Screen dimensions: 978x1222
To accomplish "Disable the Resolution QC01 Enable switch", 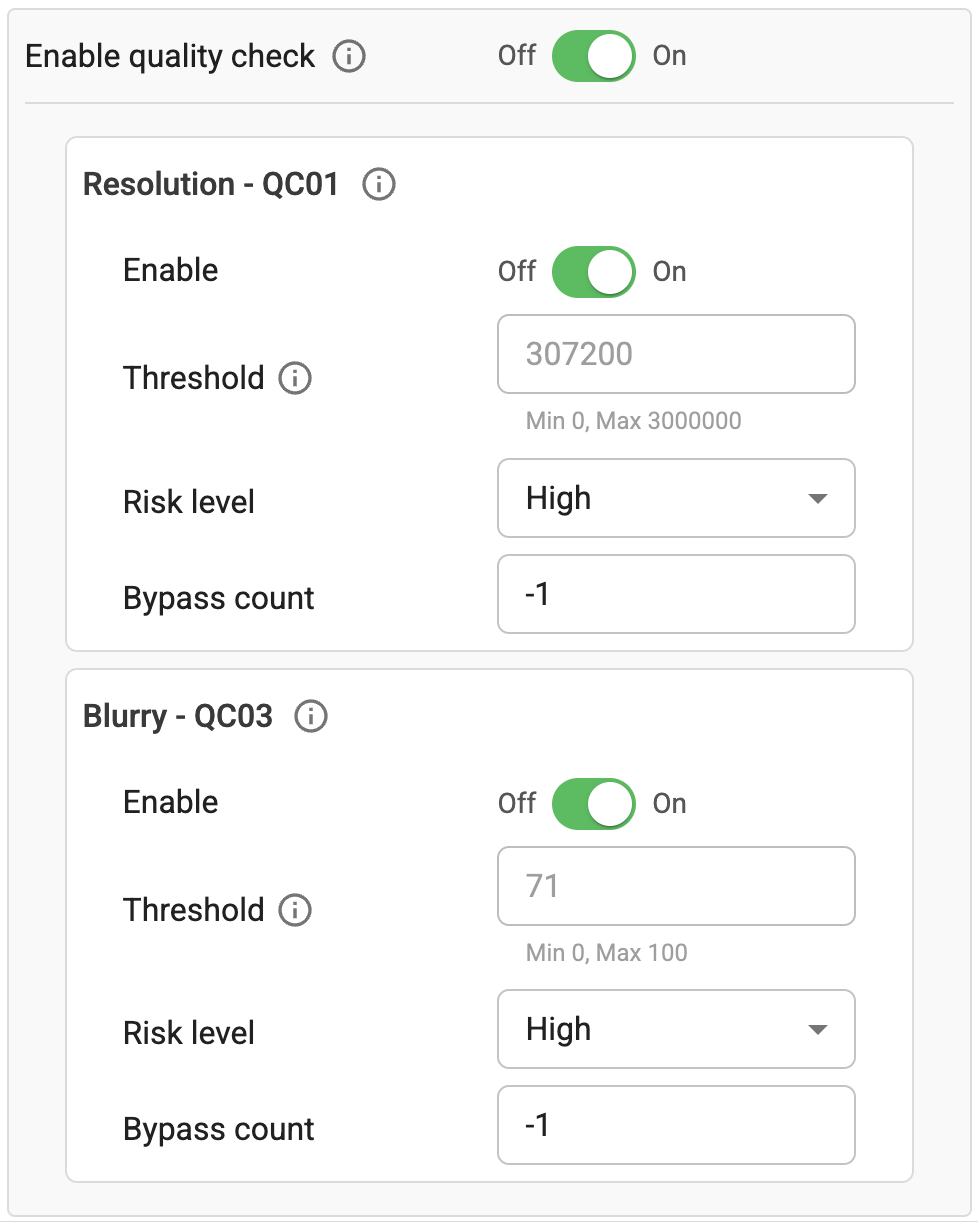I will 593,272.
